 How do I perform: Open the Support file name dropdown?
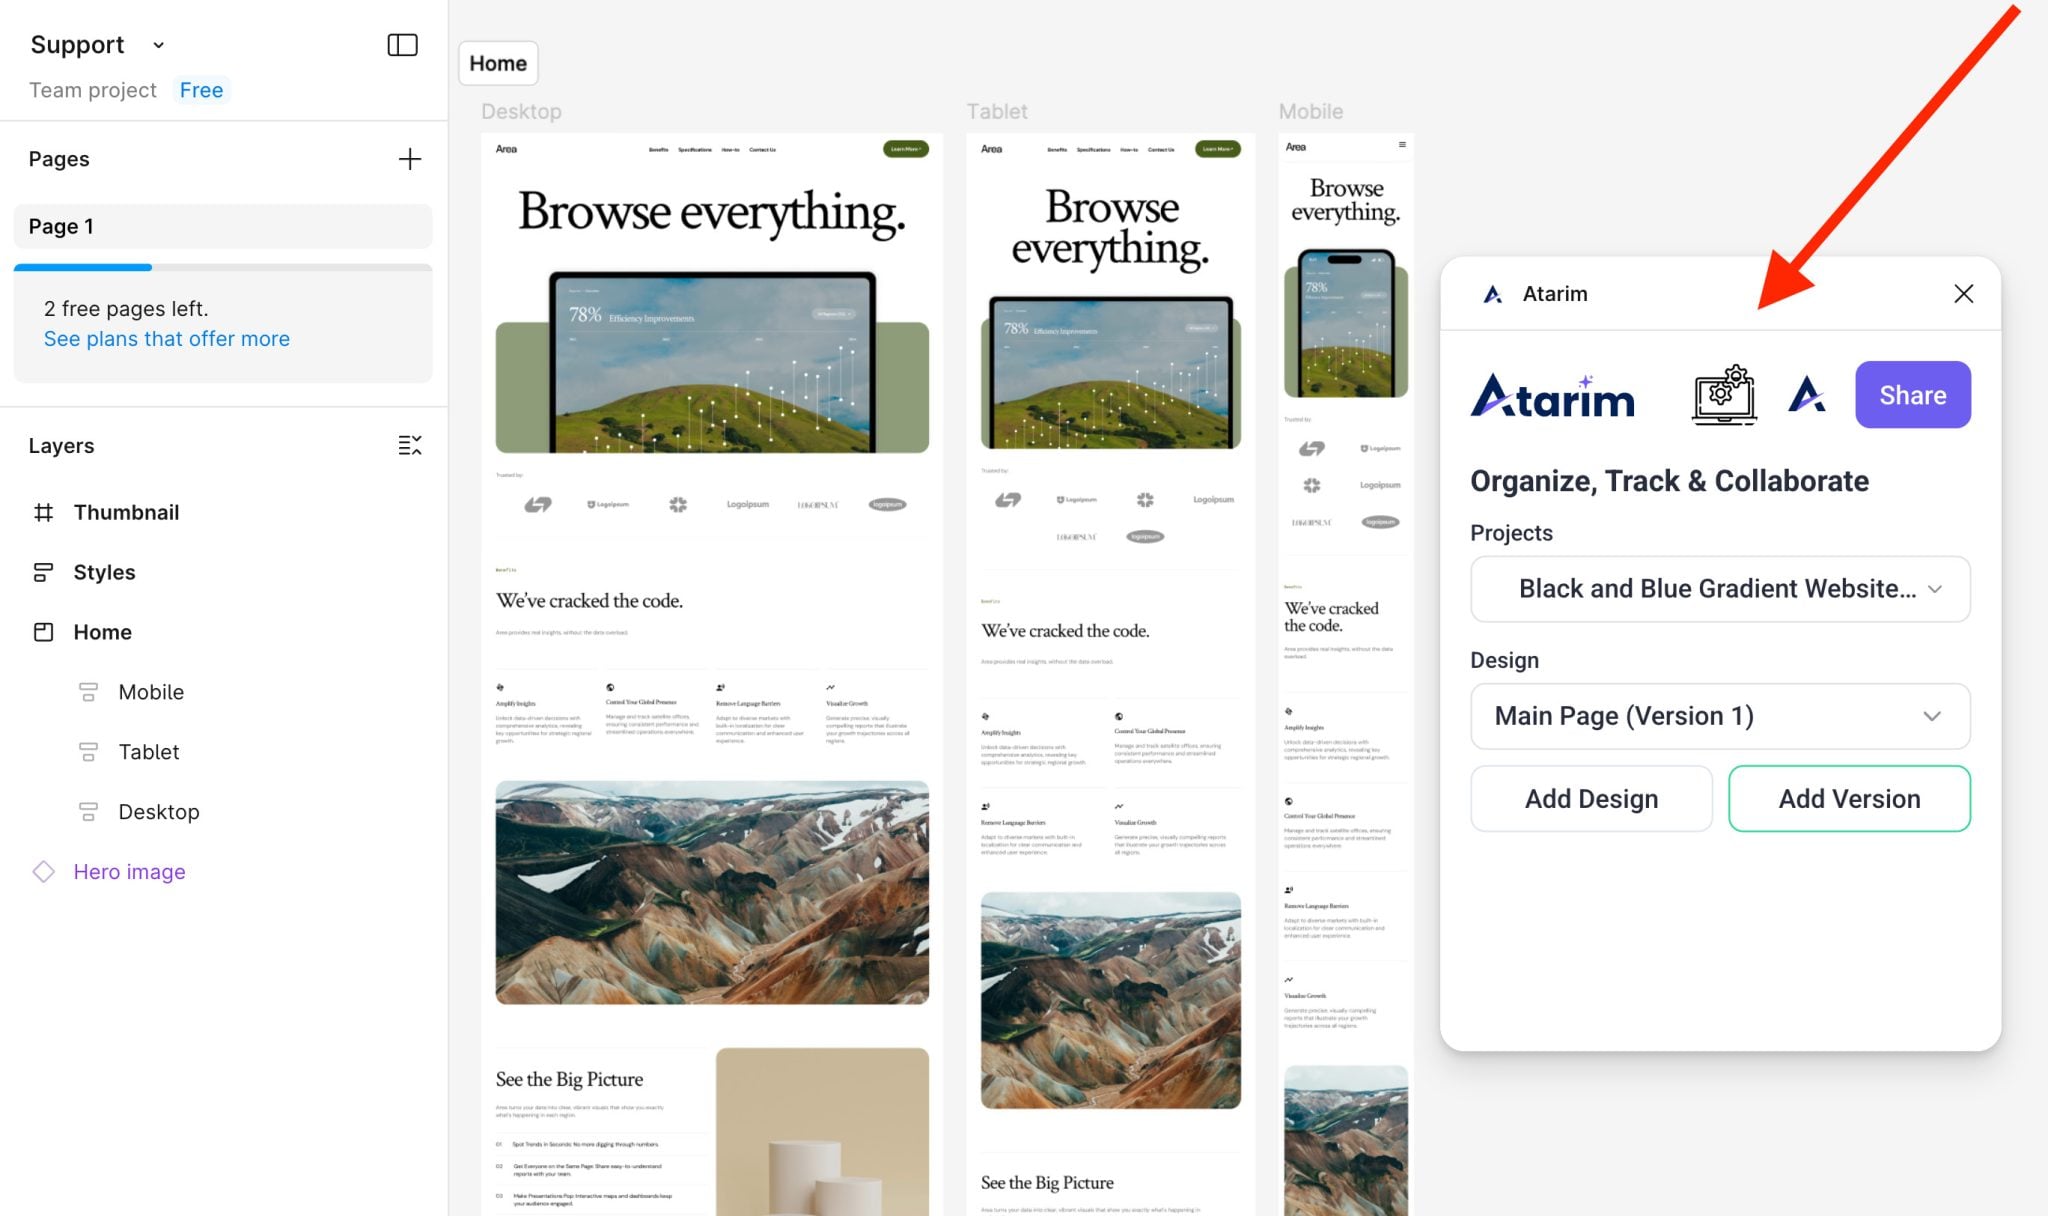158,45
